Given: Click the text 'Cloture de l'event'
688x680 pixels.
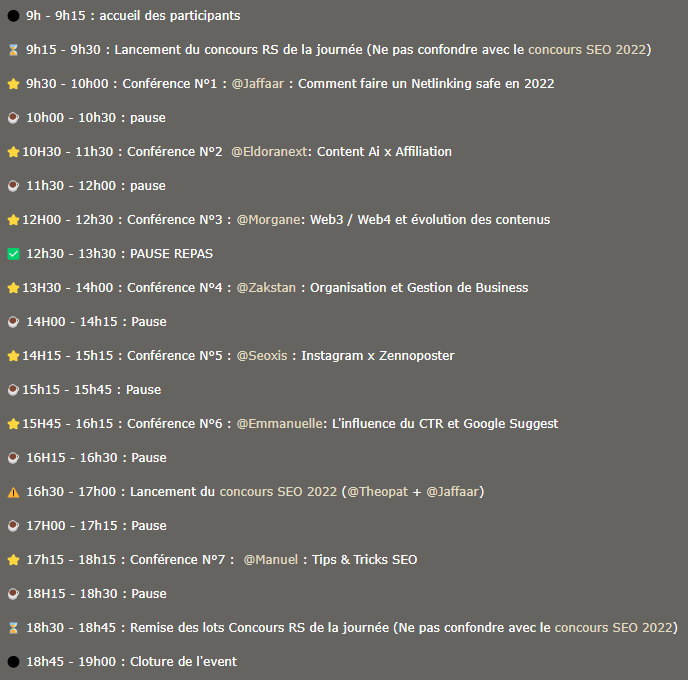Looking at the screenshot, I should coord(183,662).
